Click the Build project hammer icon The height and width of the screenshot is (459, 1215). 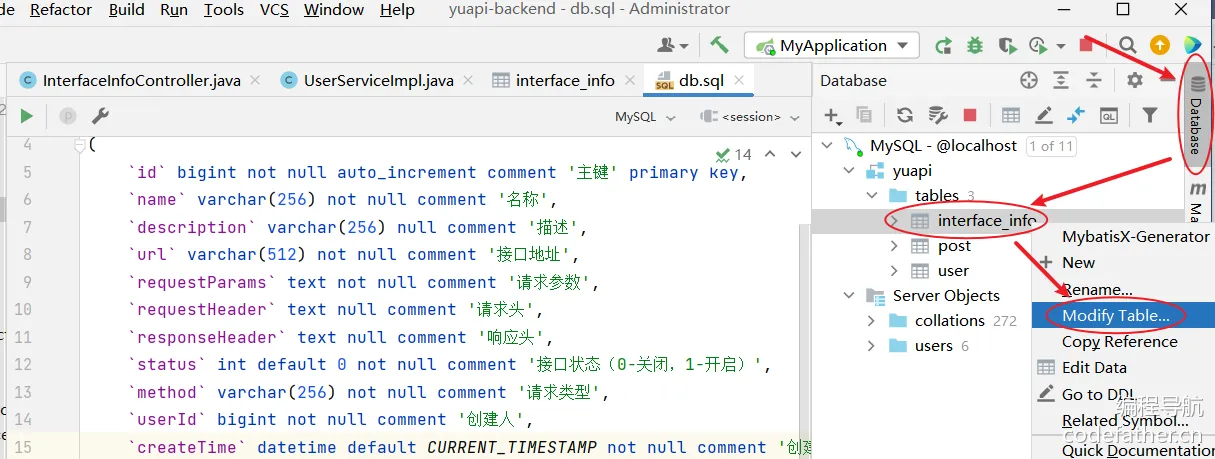click(719, 45)
